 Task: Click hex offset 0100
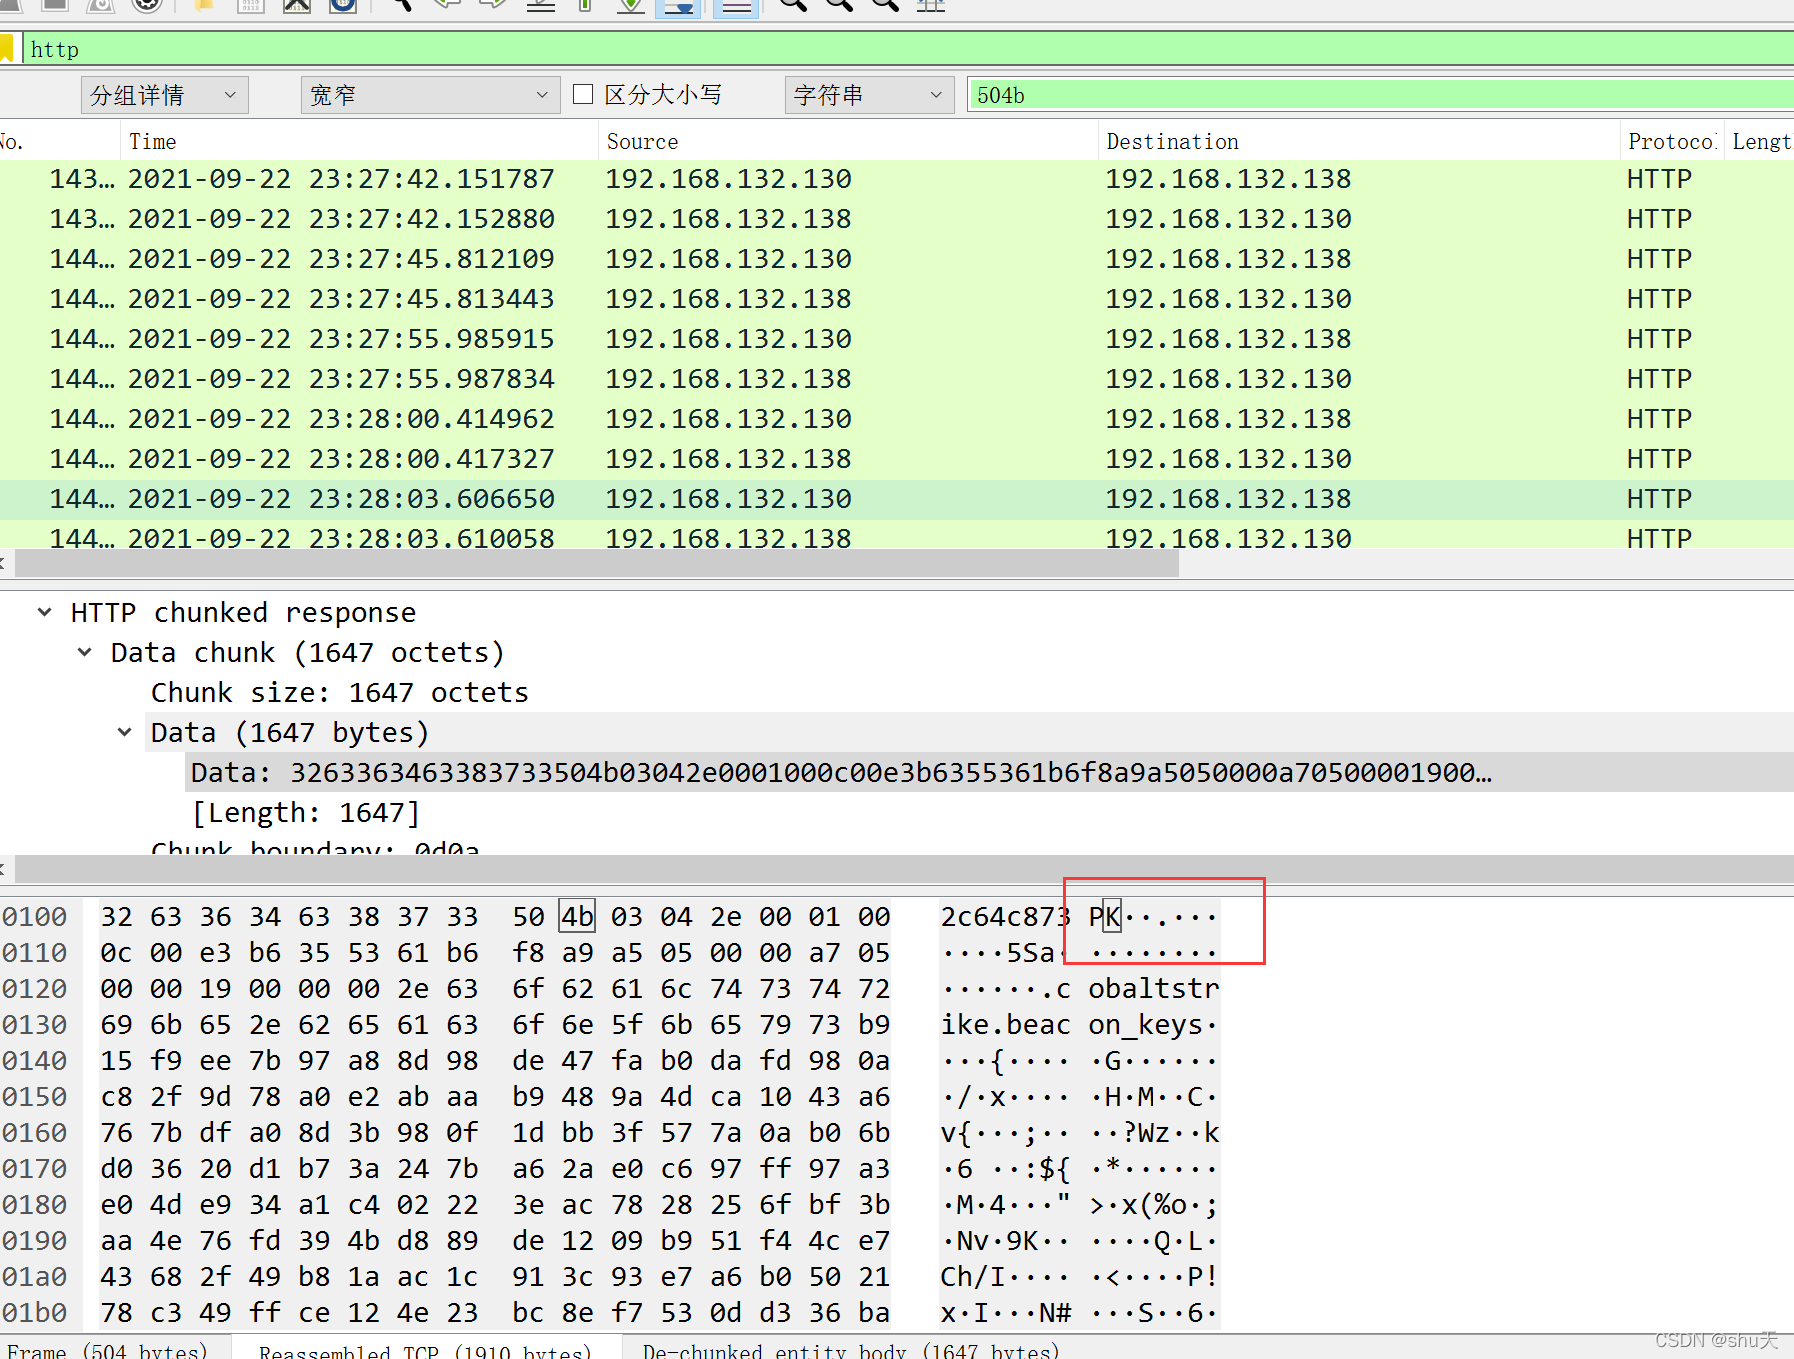point(34,917)
